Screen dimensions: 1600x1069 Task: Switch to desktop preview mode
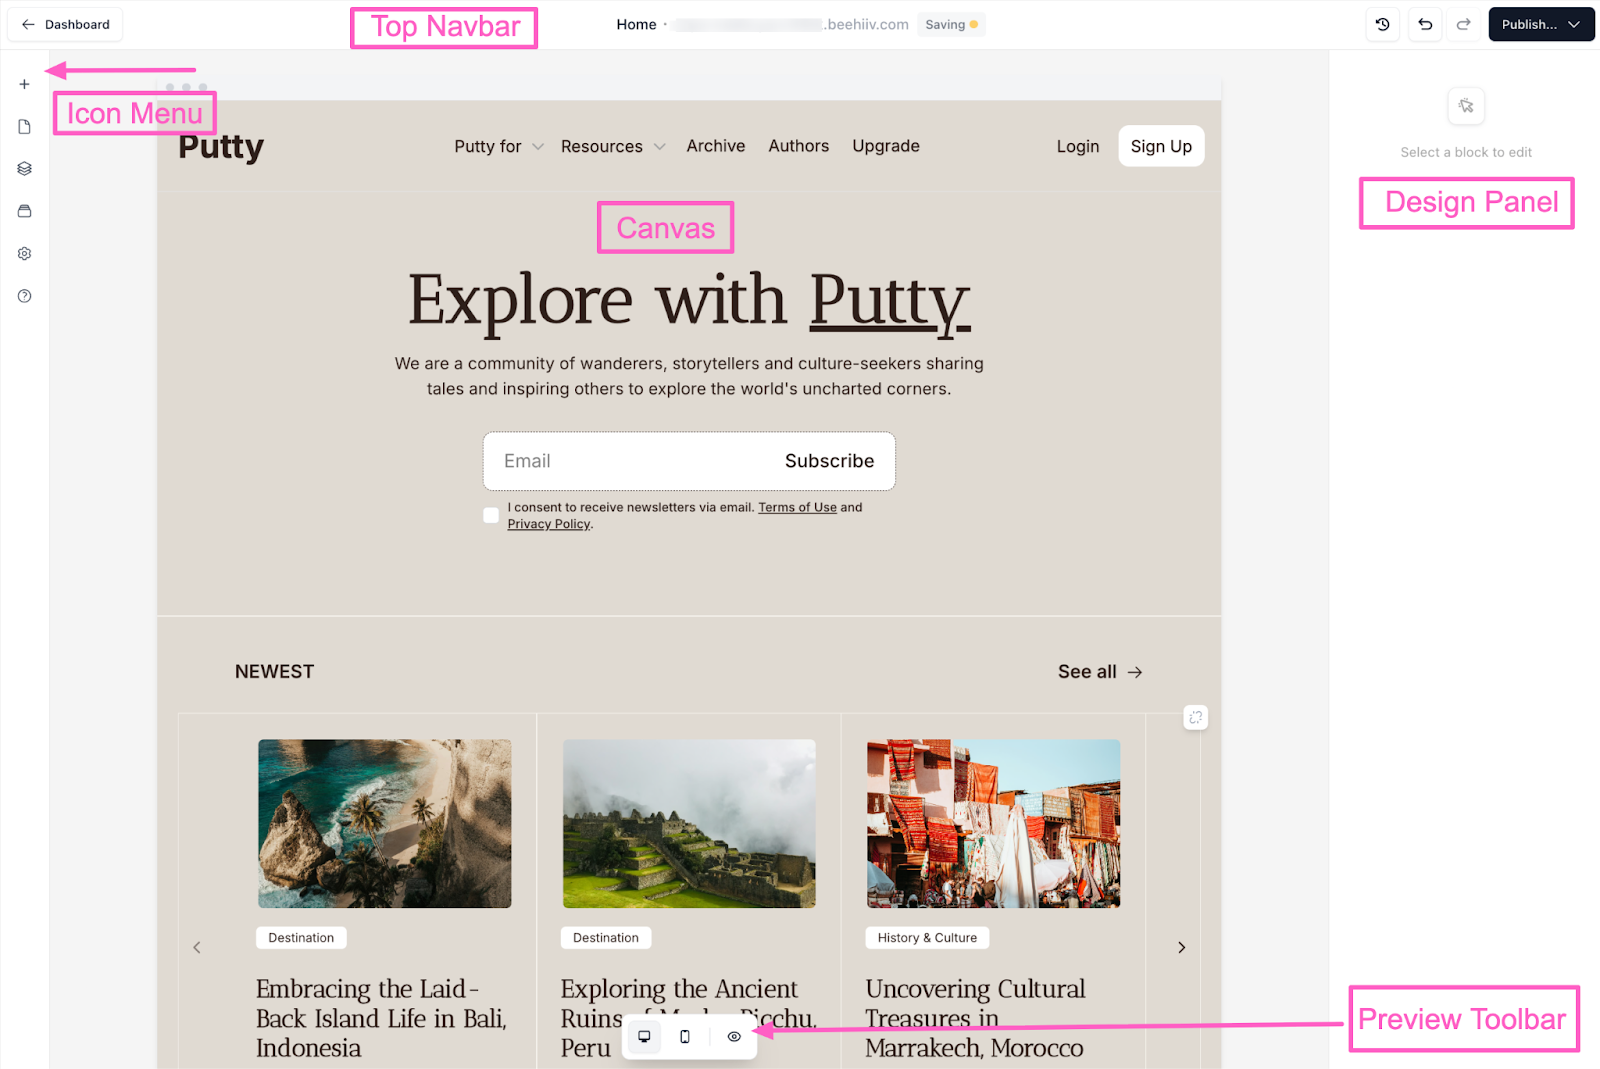pyautogui.click(x=644, y=1037)
